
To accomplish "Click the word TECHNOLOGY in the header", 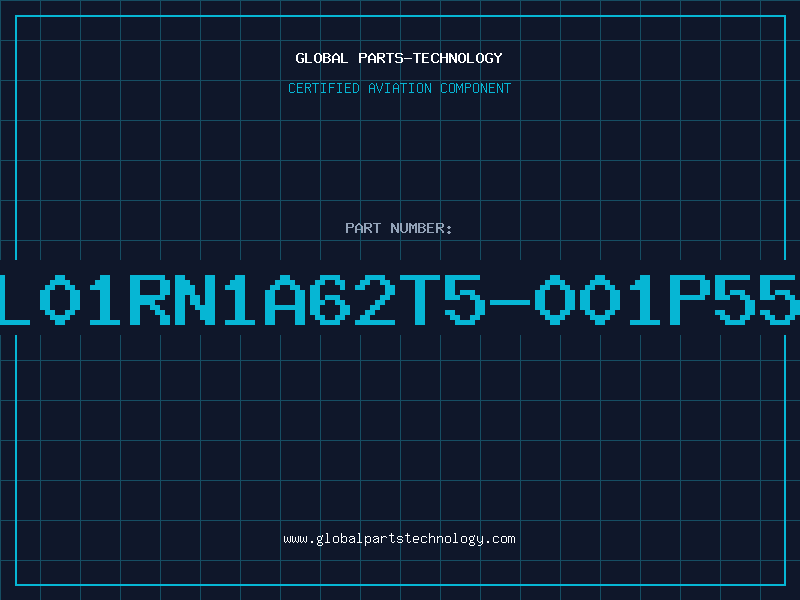I will click(x=458, y=58).
